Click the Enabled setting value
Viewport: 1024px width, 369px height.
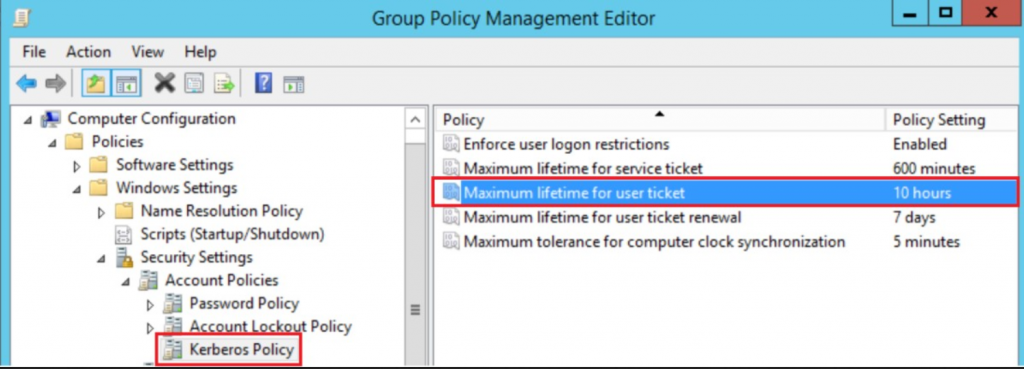[x=920, y=144]
